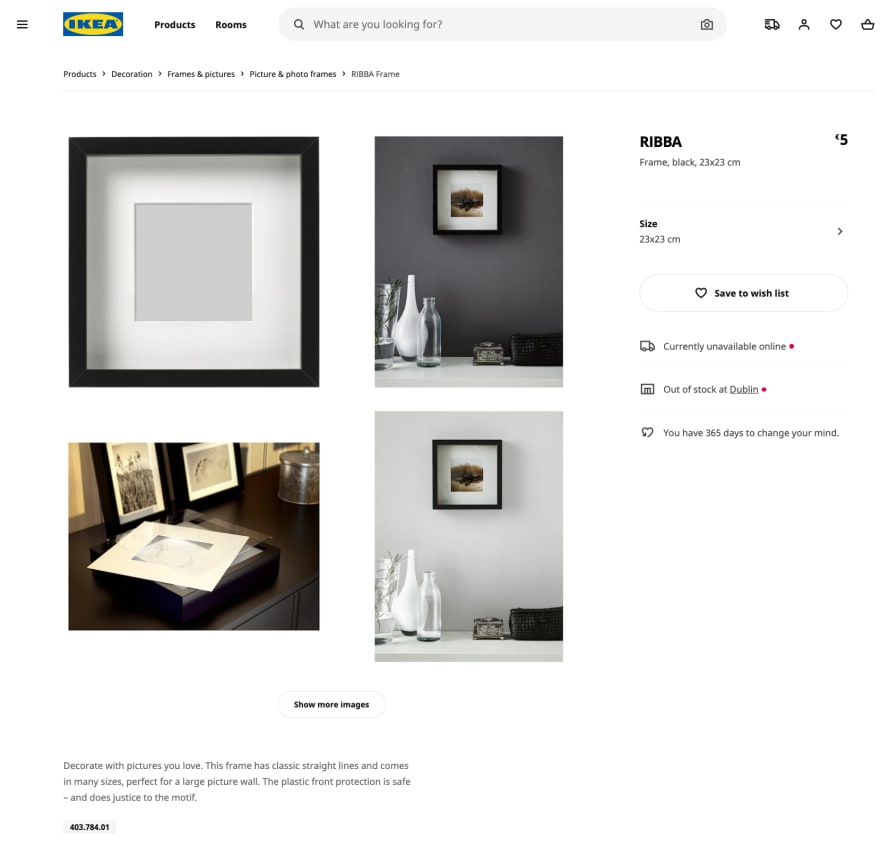Screen dimensions: 880x864
Task: Open the hamburger menu icon
Action: tap(22, 24)
